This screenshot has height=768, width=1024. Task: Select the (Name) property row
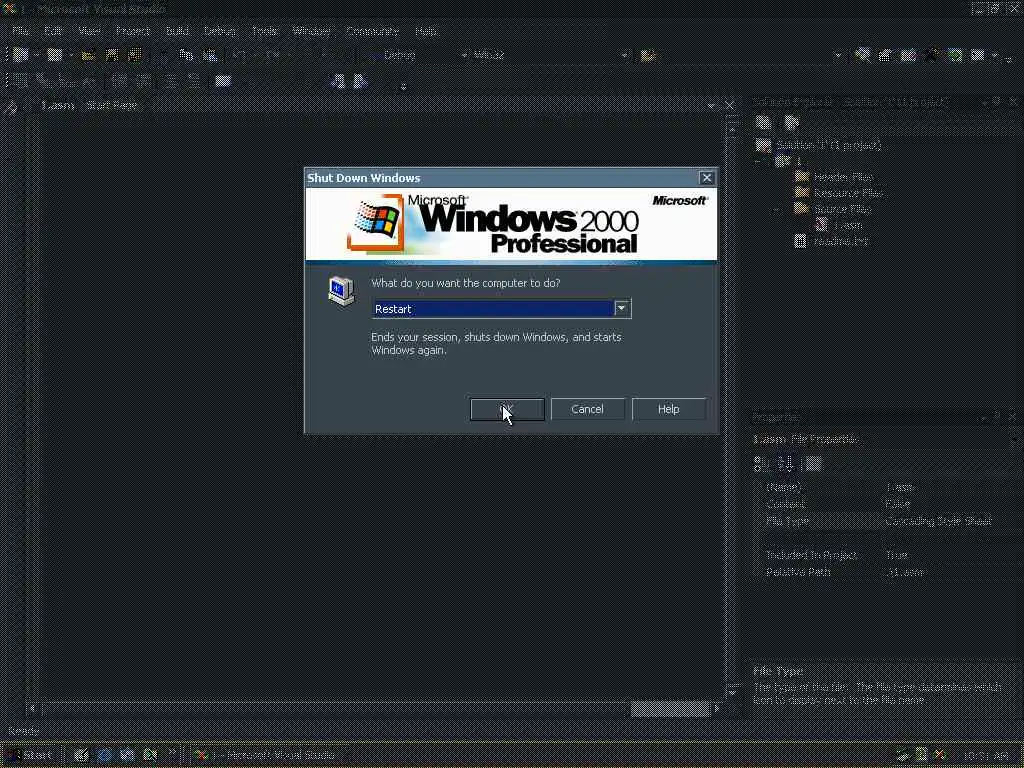888,487
